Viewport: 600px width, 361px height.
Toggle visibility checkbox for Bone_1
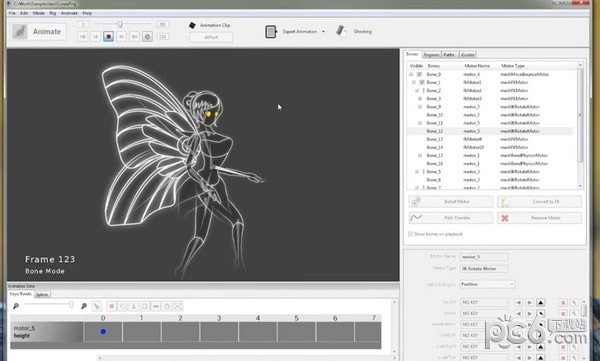coord(422,82)
